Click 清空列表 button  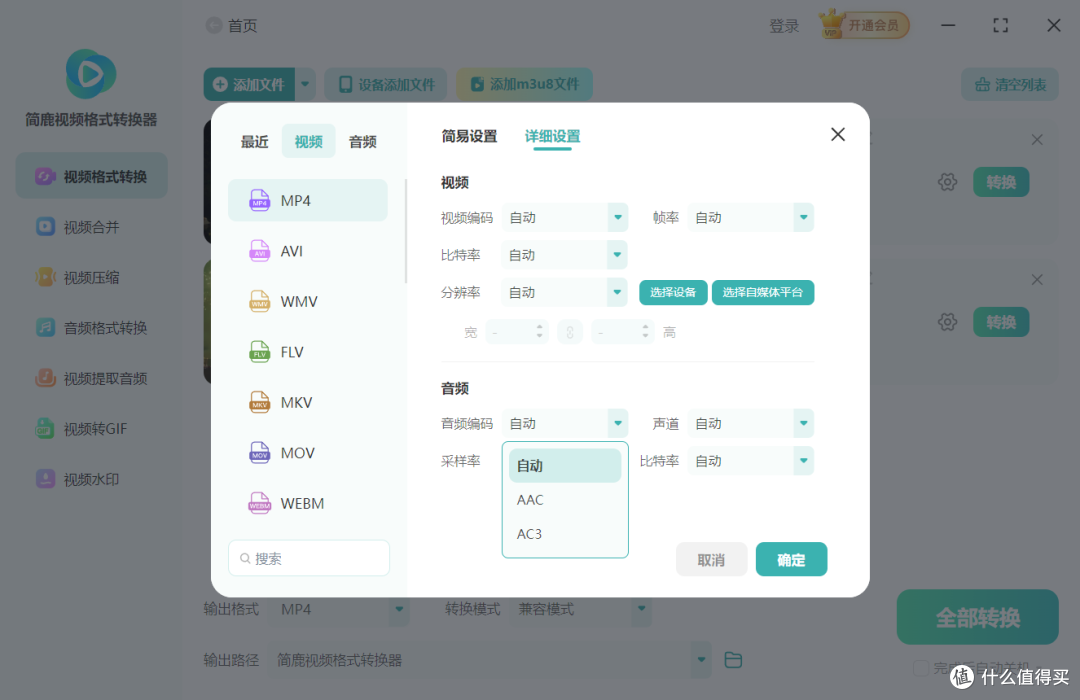tap(1010, 85)
